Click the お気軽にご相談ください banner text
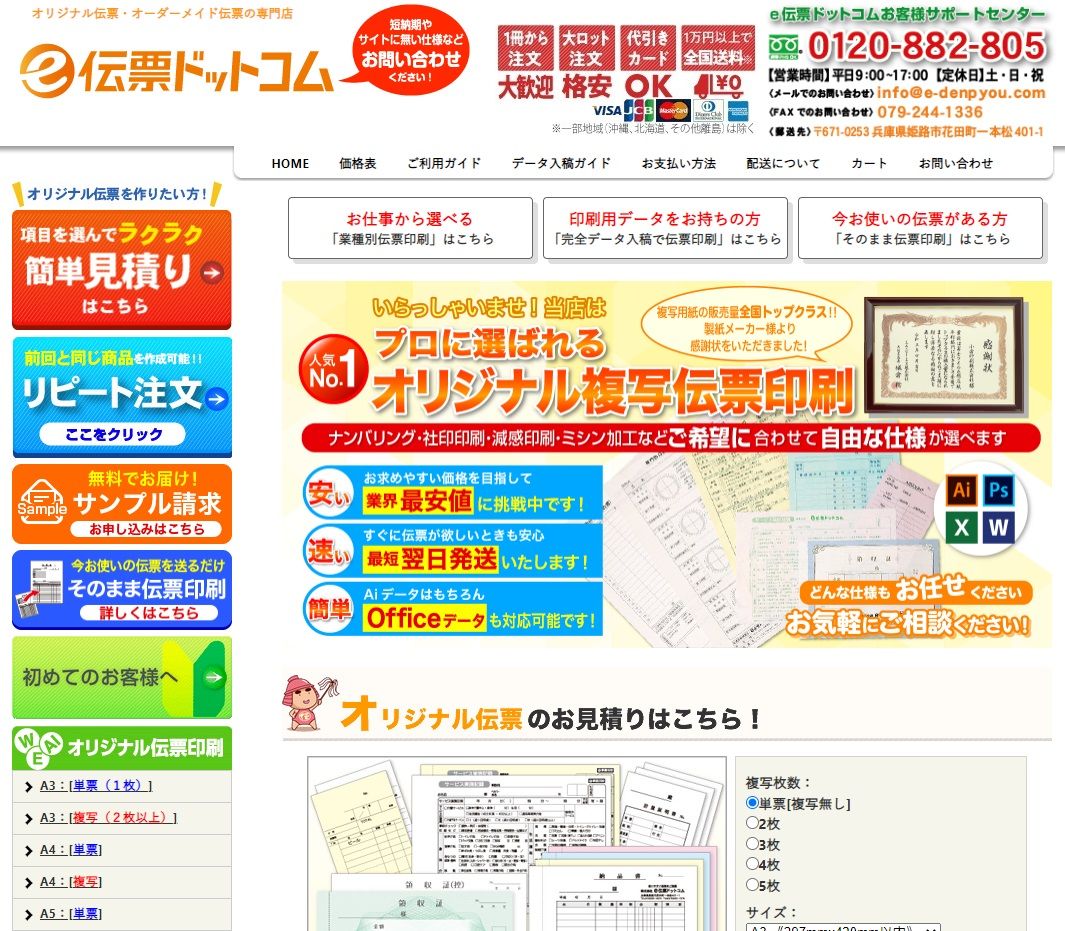Viewport: 1065px width, 931px height. point(907,623)
